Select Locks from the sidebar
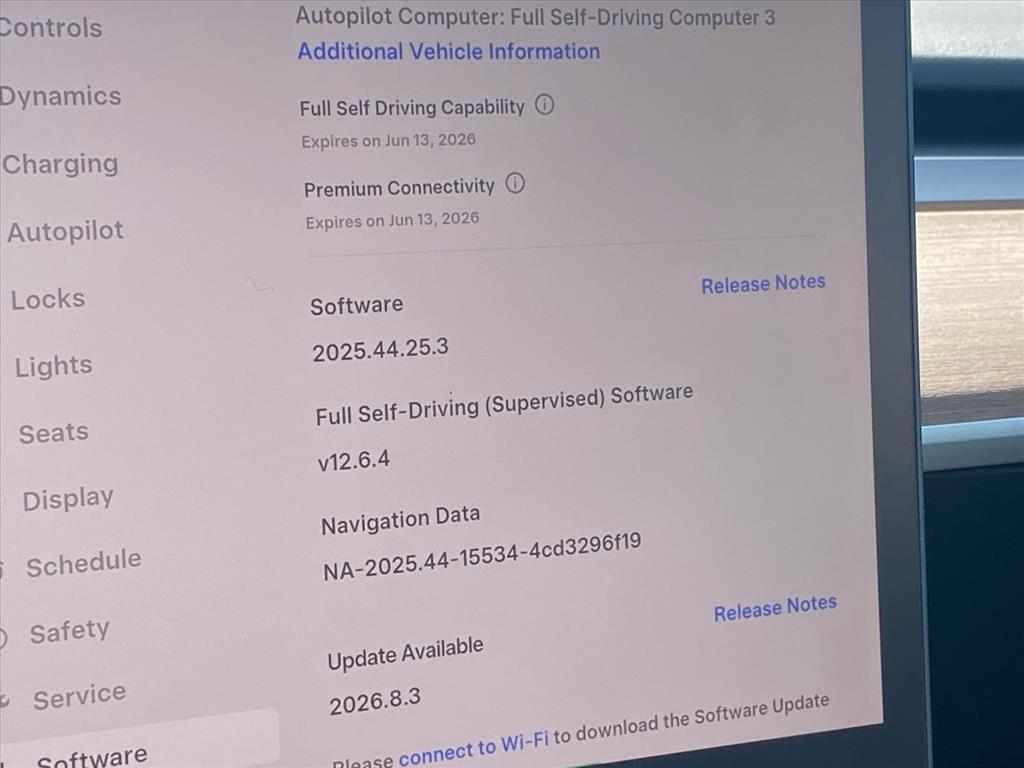The height and width of the screenshot is (768, 1024). (x=48, y=299)
